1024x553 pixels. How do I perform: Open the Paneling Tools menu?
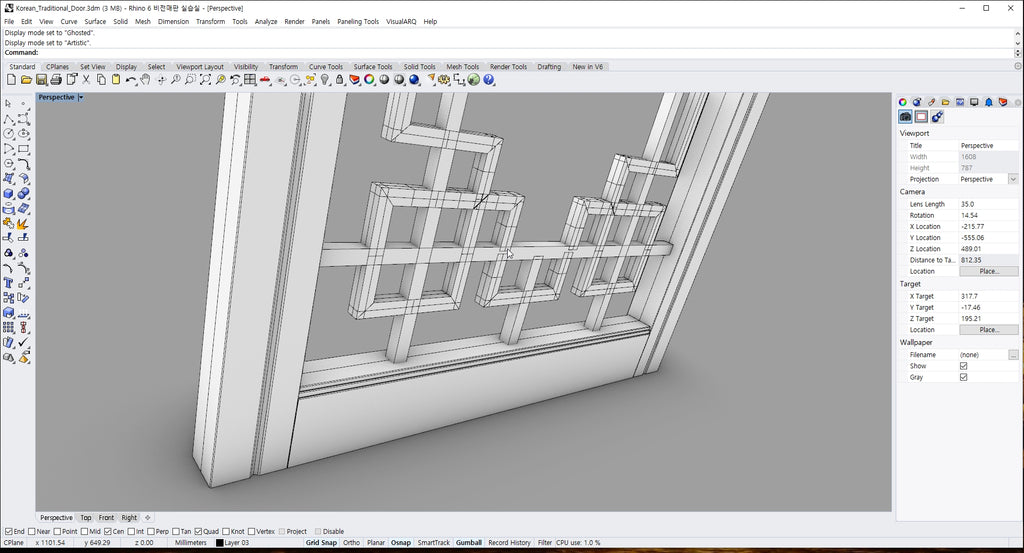[357, 21]
